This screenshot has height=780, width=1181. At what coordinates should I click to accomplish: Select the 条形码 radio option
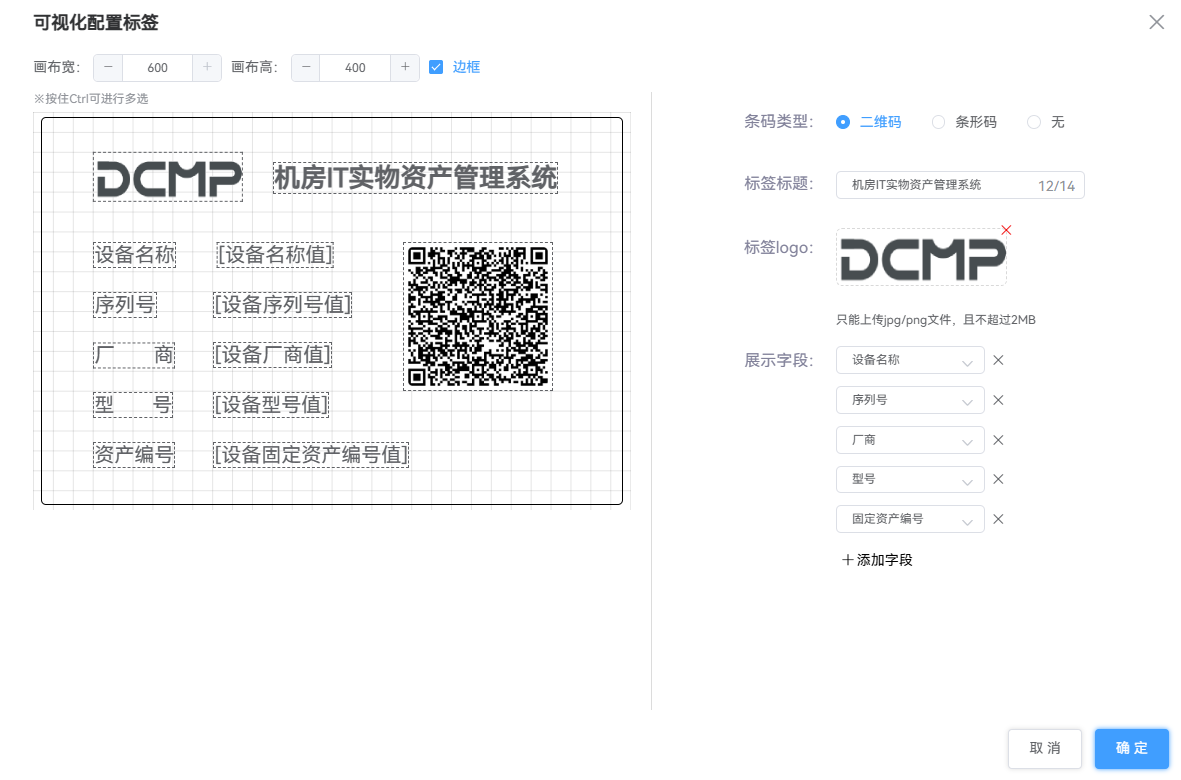(x=938, y=122)
